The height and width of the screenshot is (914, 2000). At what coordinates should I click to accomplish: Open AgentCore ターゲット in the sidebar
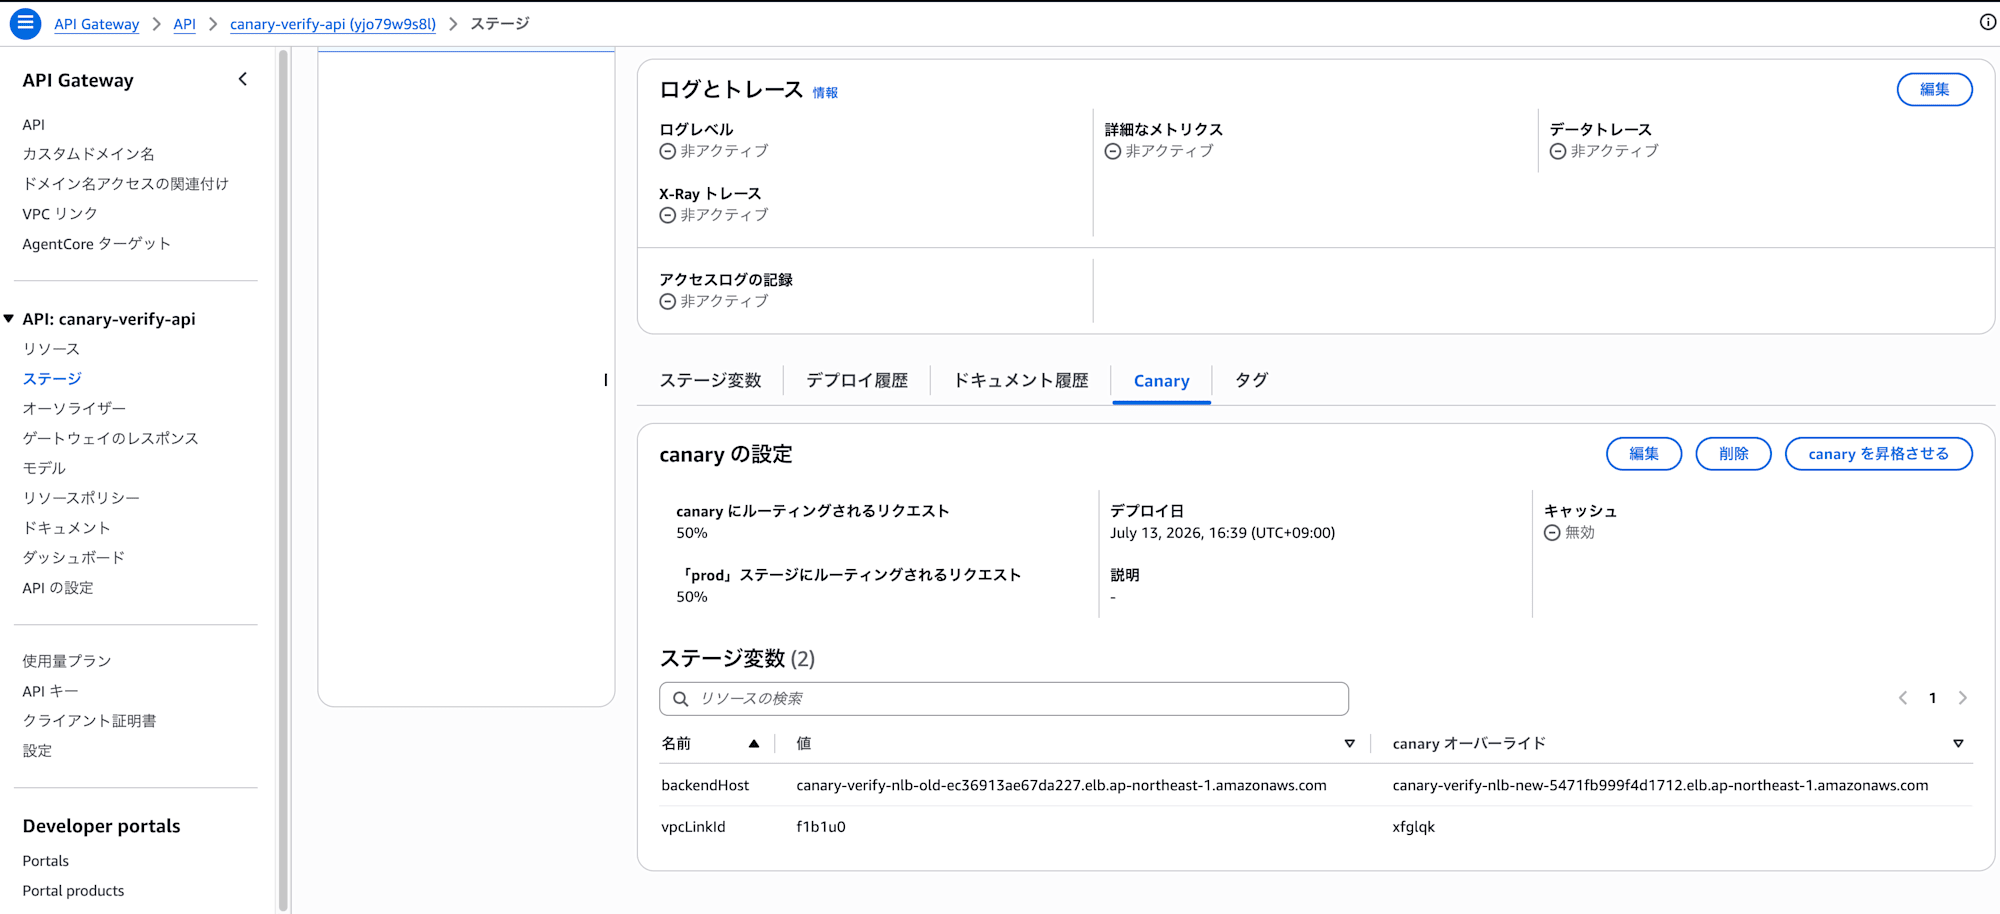pos(97,244)
